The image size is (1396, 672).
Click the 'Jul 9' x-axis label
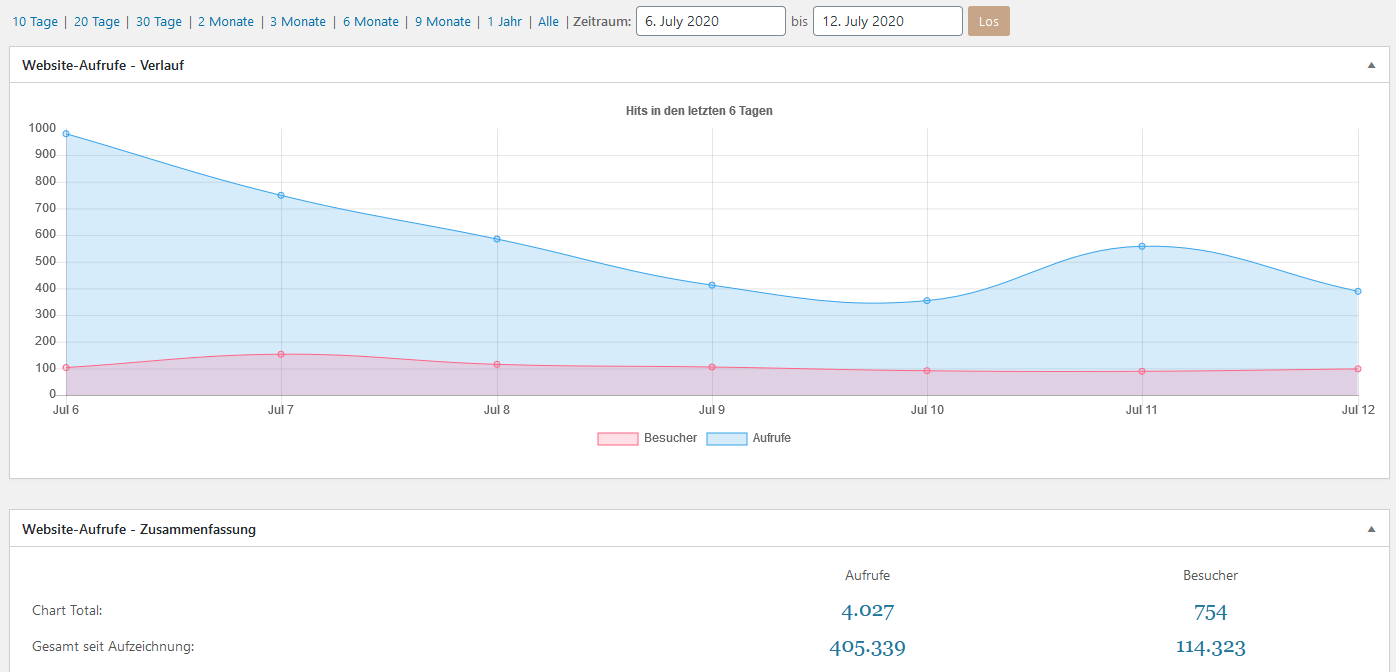coord(712,410)
